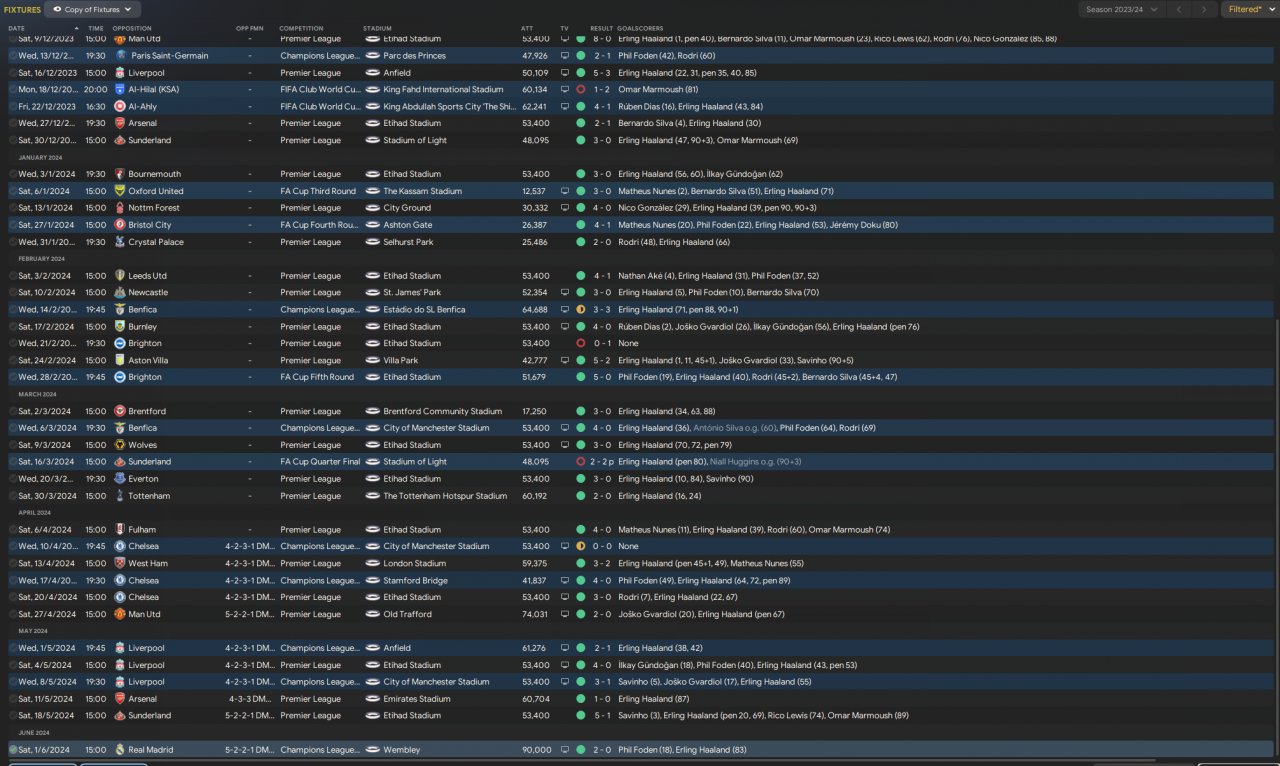Click the Paris Saint-Germain club badge
1280x766 pixels.
[120, 56]
